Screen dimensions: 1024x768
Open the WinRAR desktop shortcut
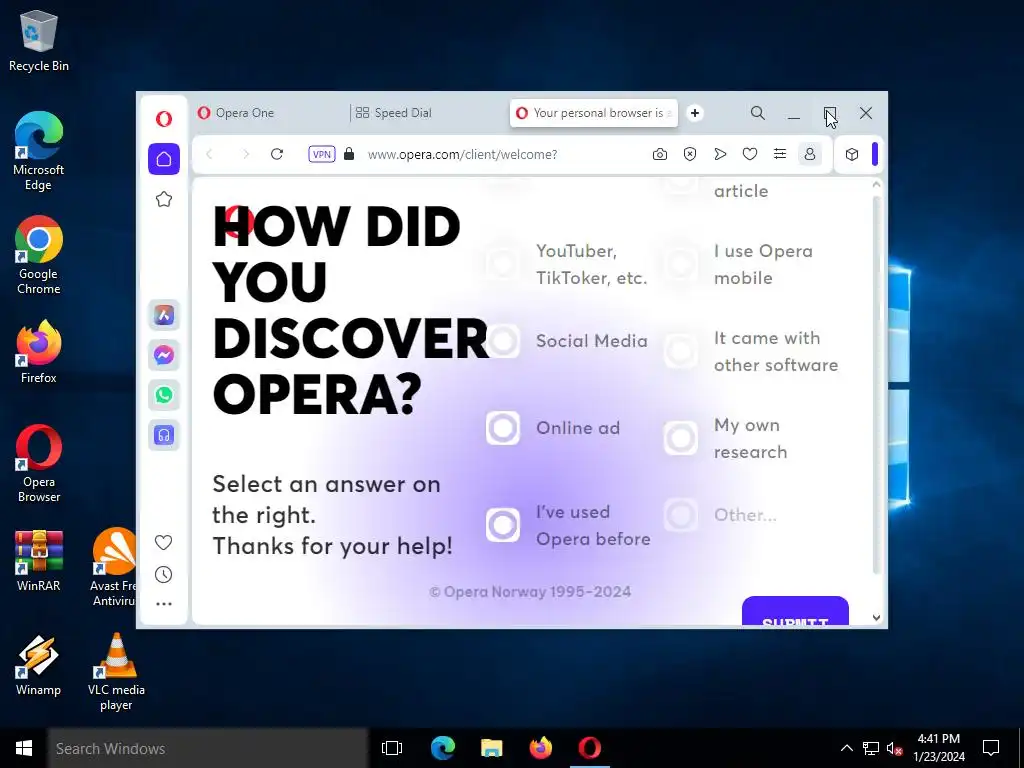pos(39,561)
